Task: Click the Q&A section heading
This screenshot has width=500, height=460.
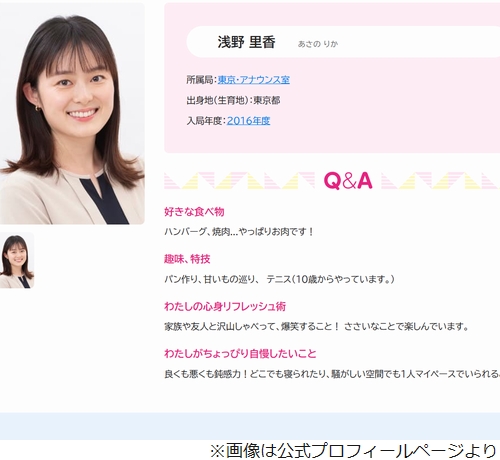Action: coord(348,180)
